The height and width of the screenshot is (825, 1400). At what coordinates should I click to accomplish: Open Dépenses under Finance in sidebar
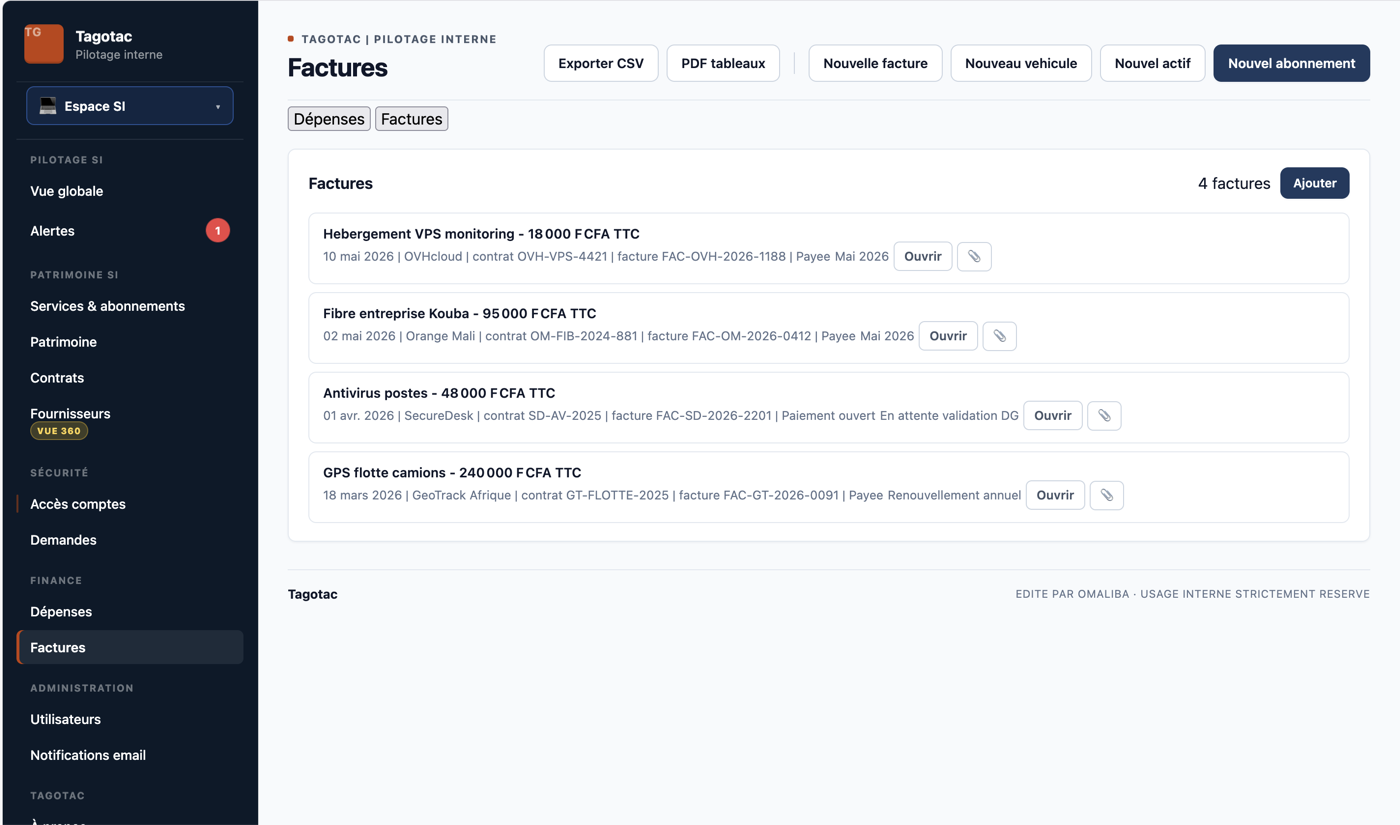(x=61, y=612)
